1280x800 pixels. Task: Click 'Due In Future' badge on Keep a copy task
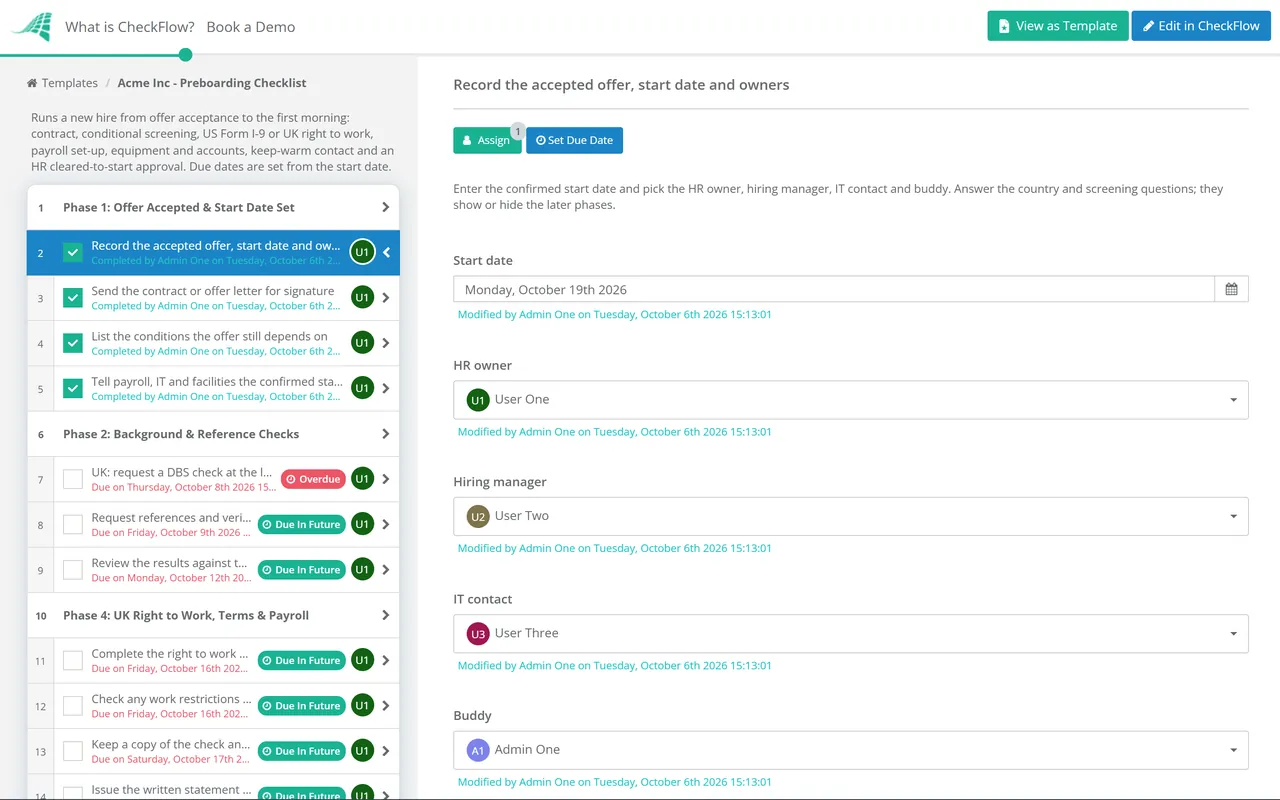tap(302, 751)
